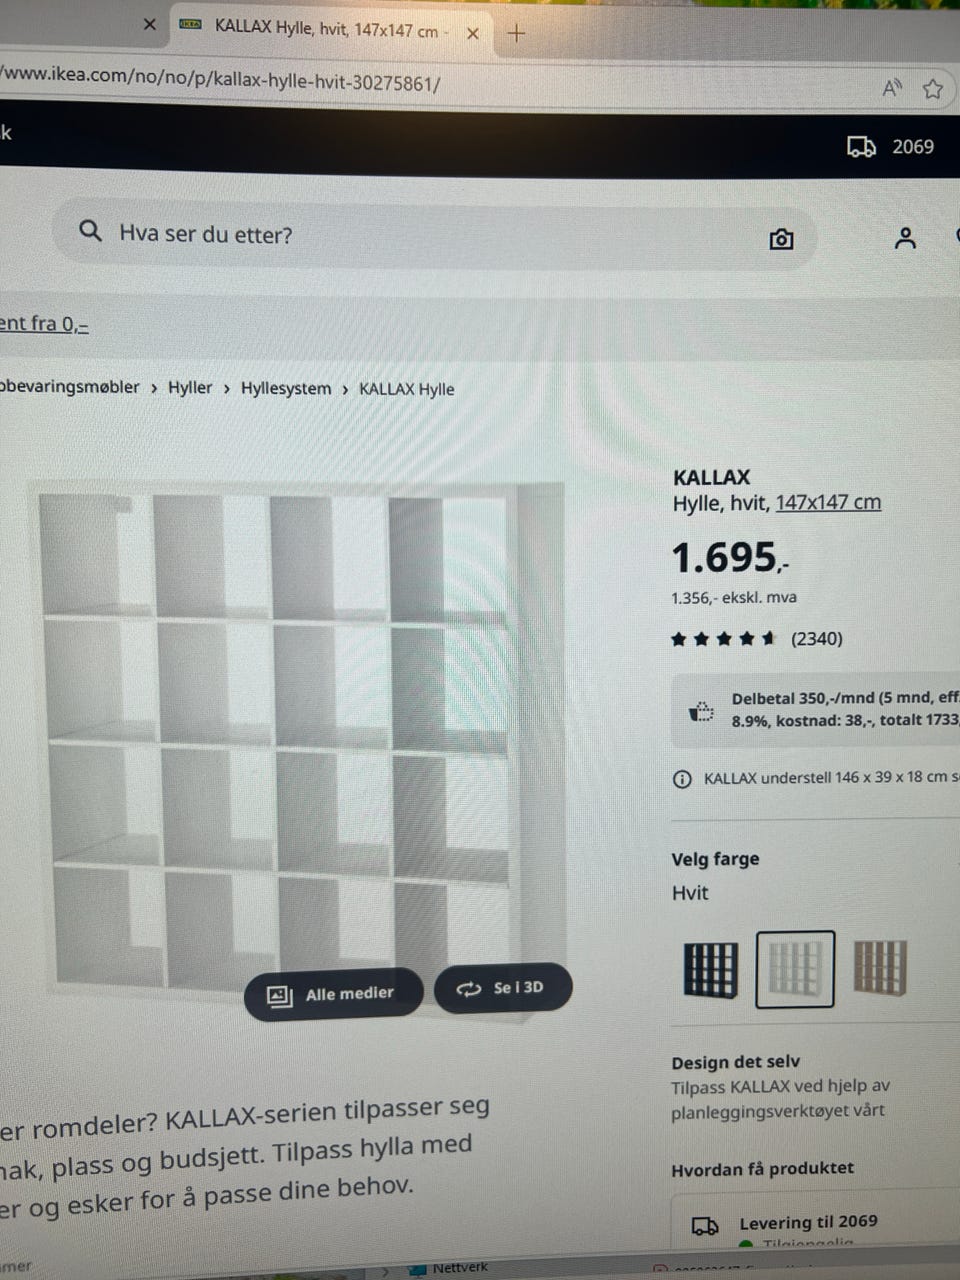Open the user profile icon
The image size is (960, 1280).
click(x=905, y=238)
